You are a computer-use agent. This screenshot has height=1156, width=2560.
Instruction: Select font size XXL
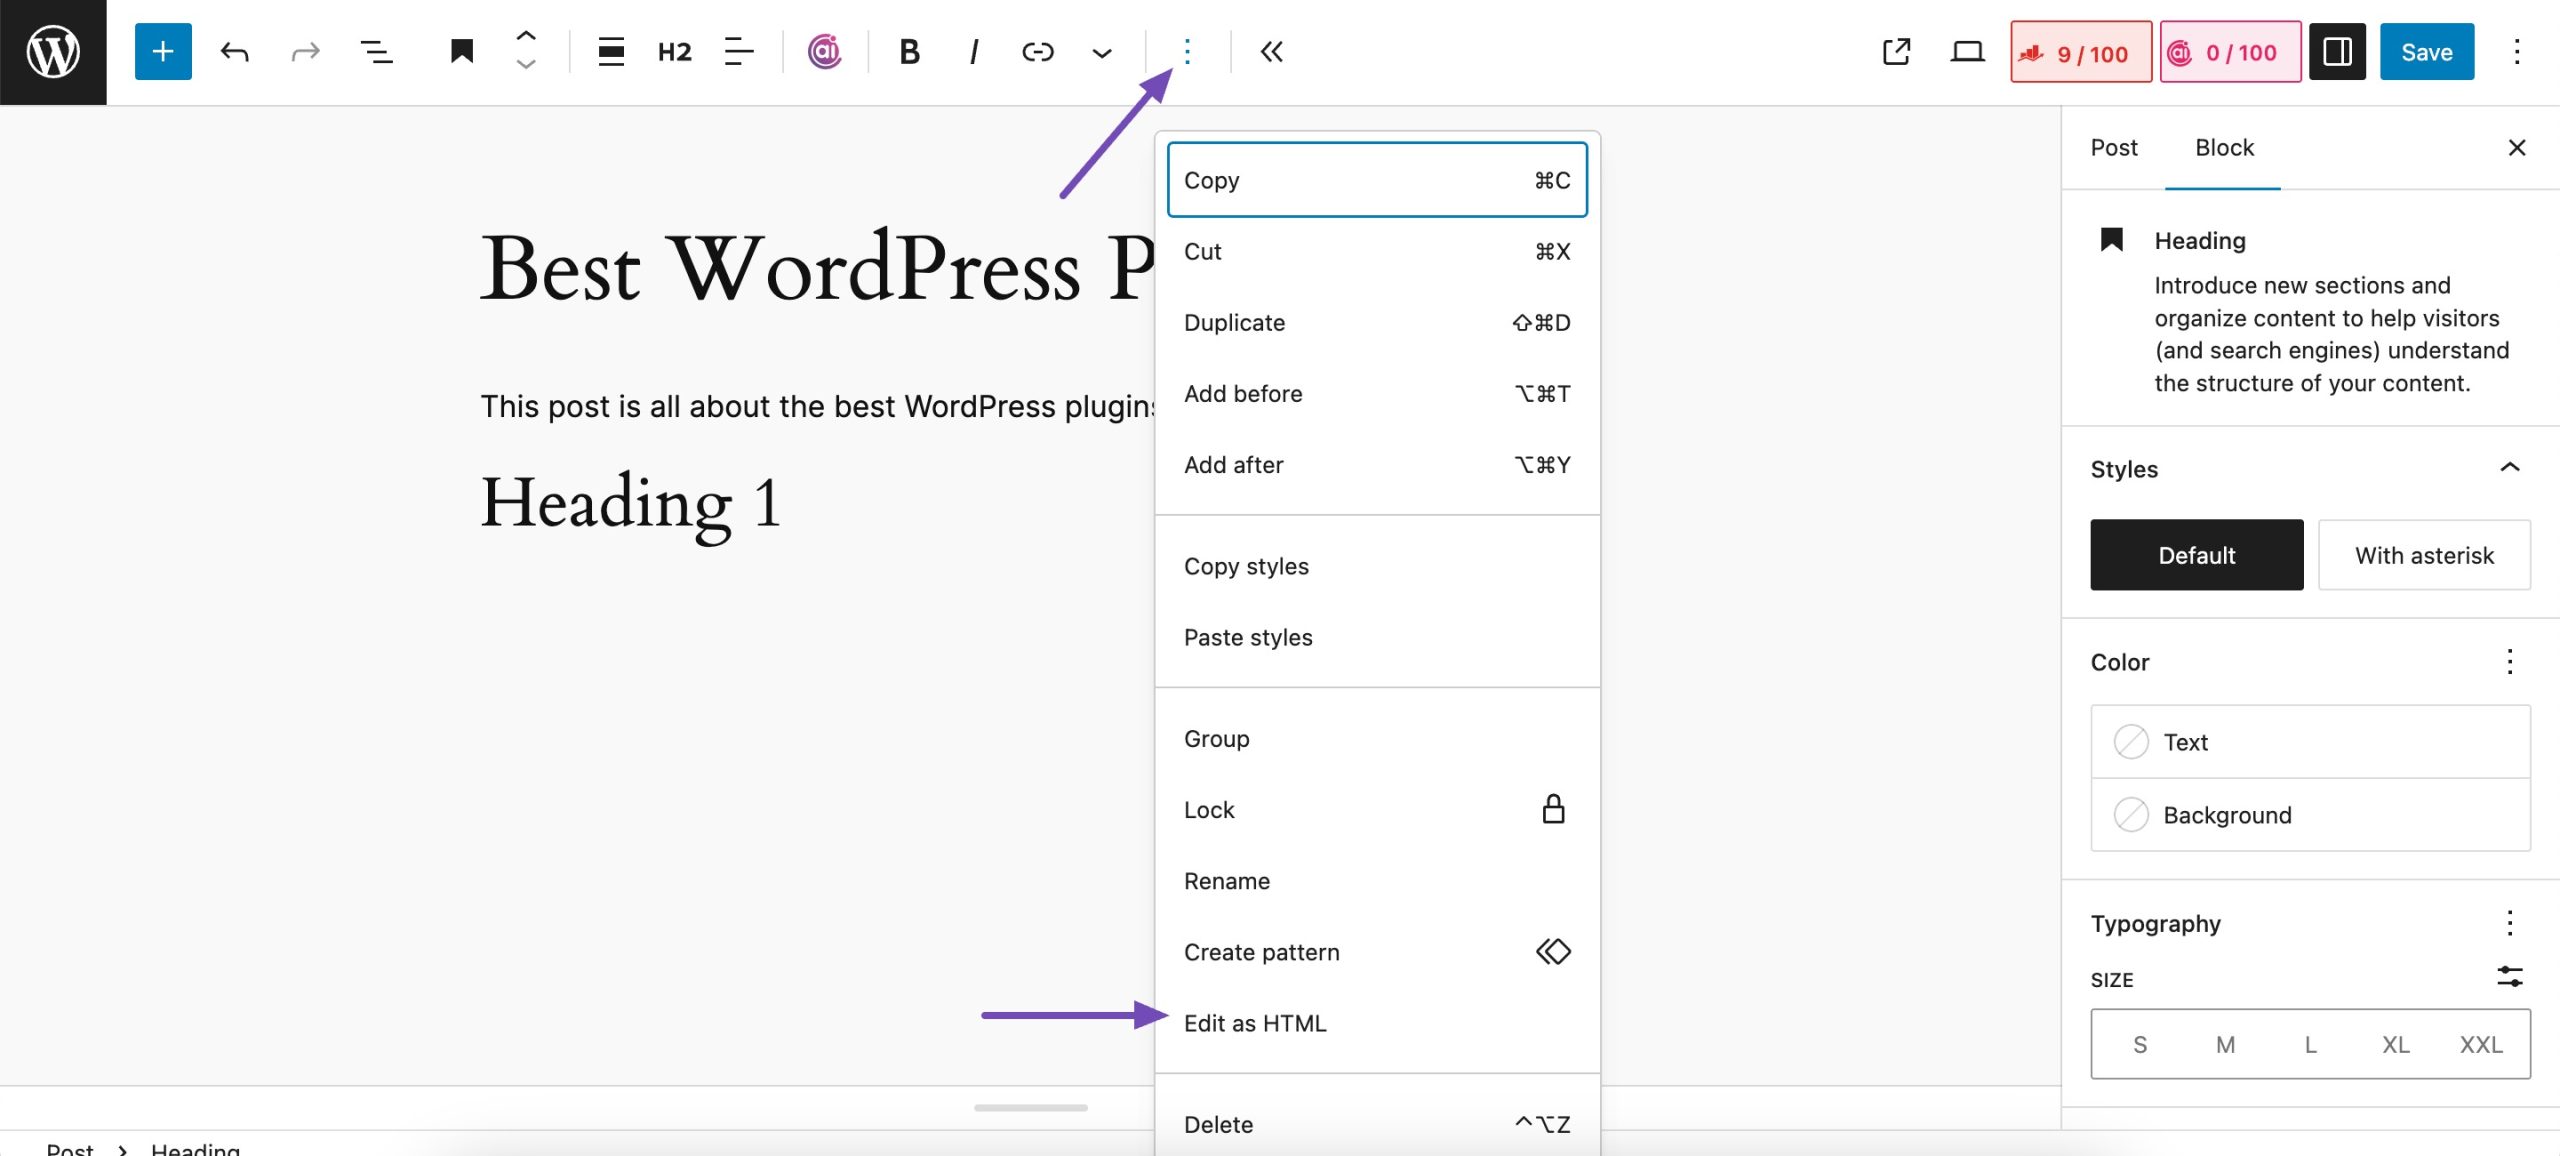click(x=2481, y=1044)
